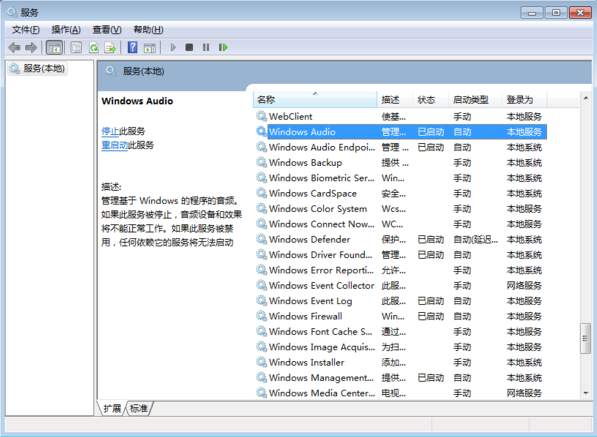Screen dimensions: 597x437
Task: Click the gear icon beside WebClient
Action: click(x=261, y=116)
